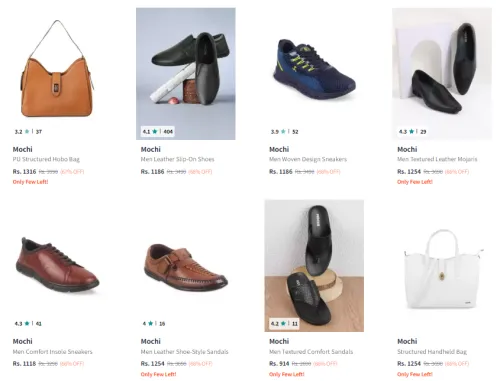
Task: Click the Rs. 1254 price of Structured Handheld Bag
Action: [409, 363]
